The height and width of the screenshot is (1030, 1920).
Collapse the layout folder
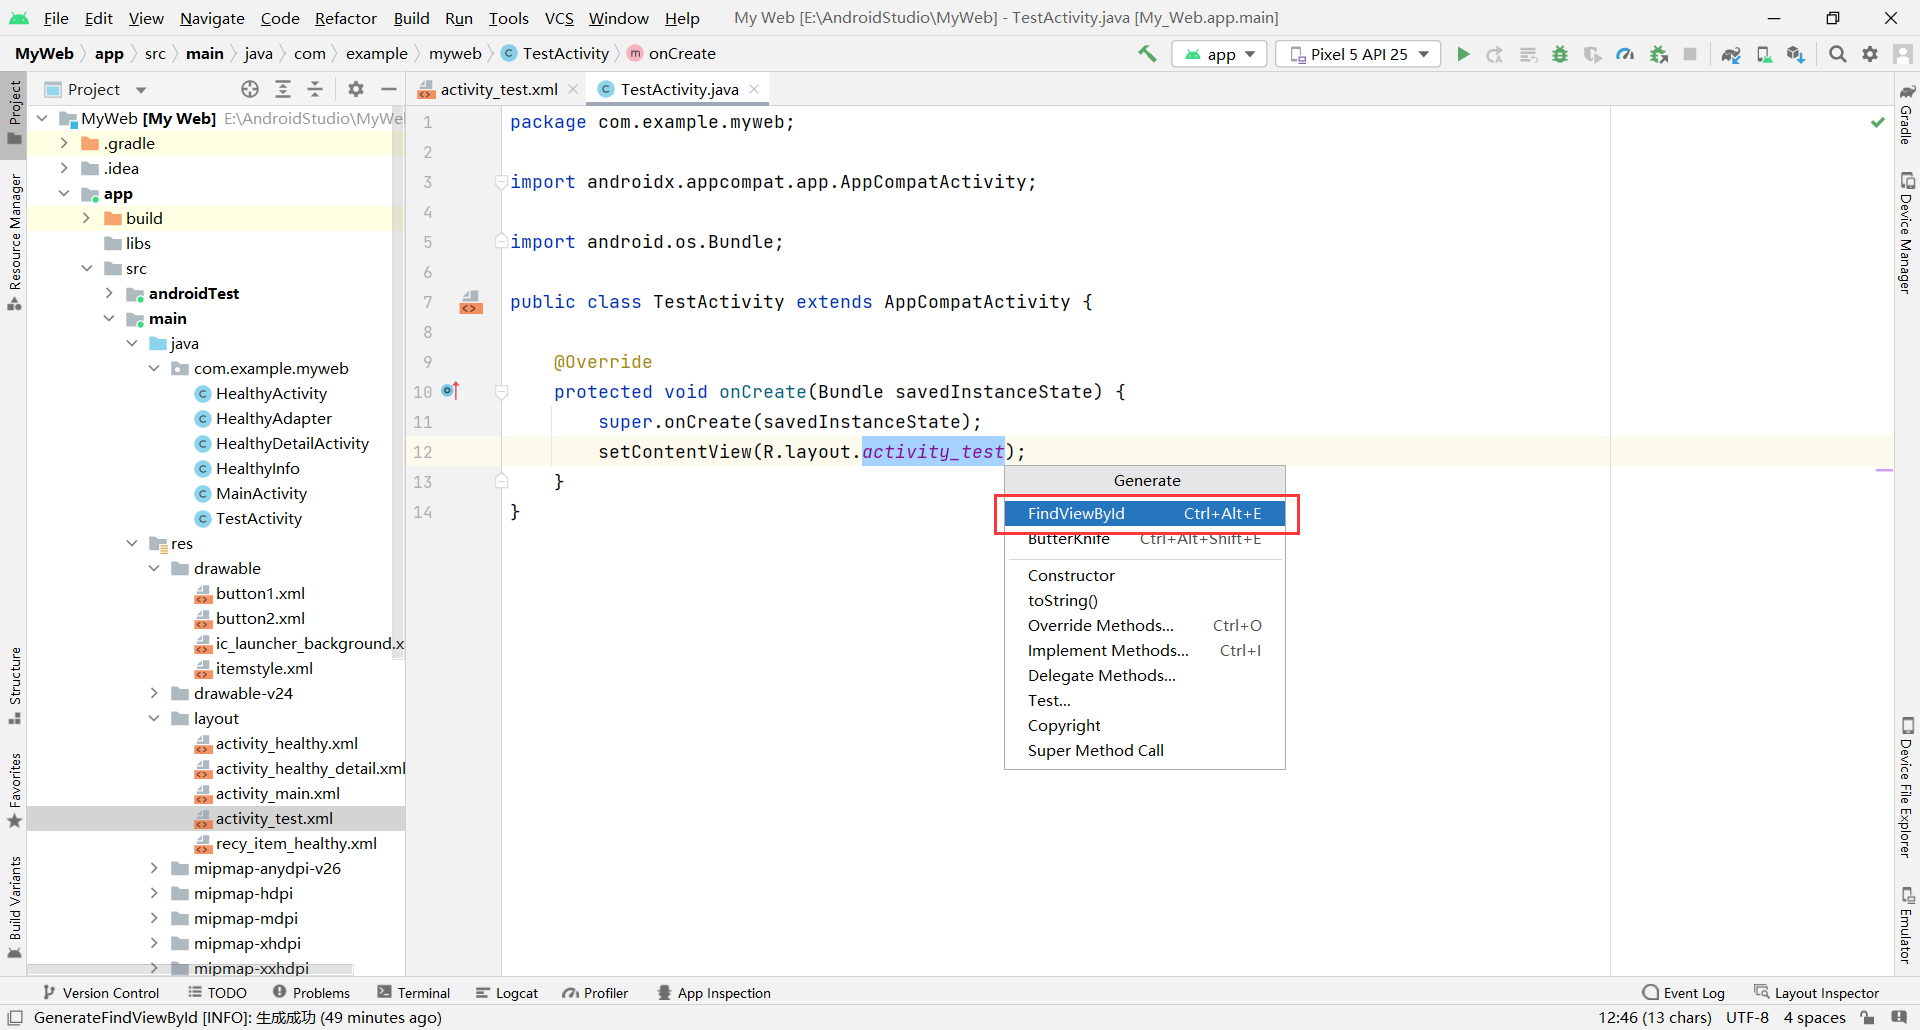[154, 718]
